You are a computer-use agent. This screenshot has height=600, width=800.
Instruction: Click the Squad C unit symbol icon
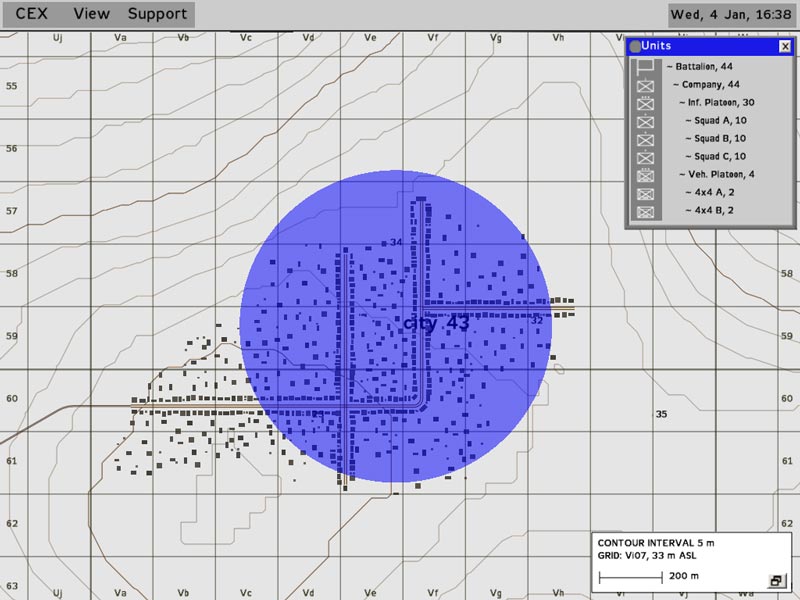point(645,158)
